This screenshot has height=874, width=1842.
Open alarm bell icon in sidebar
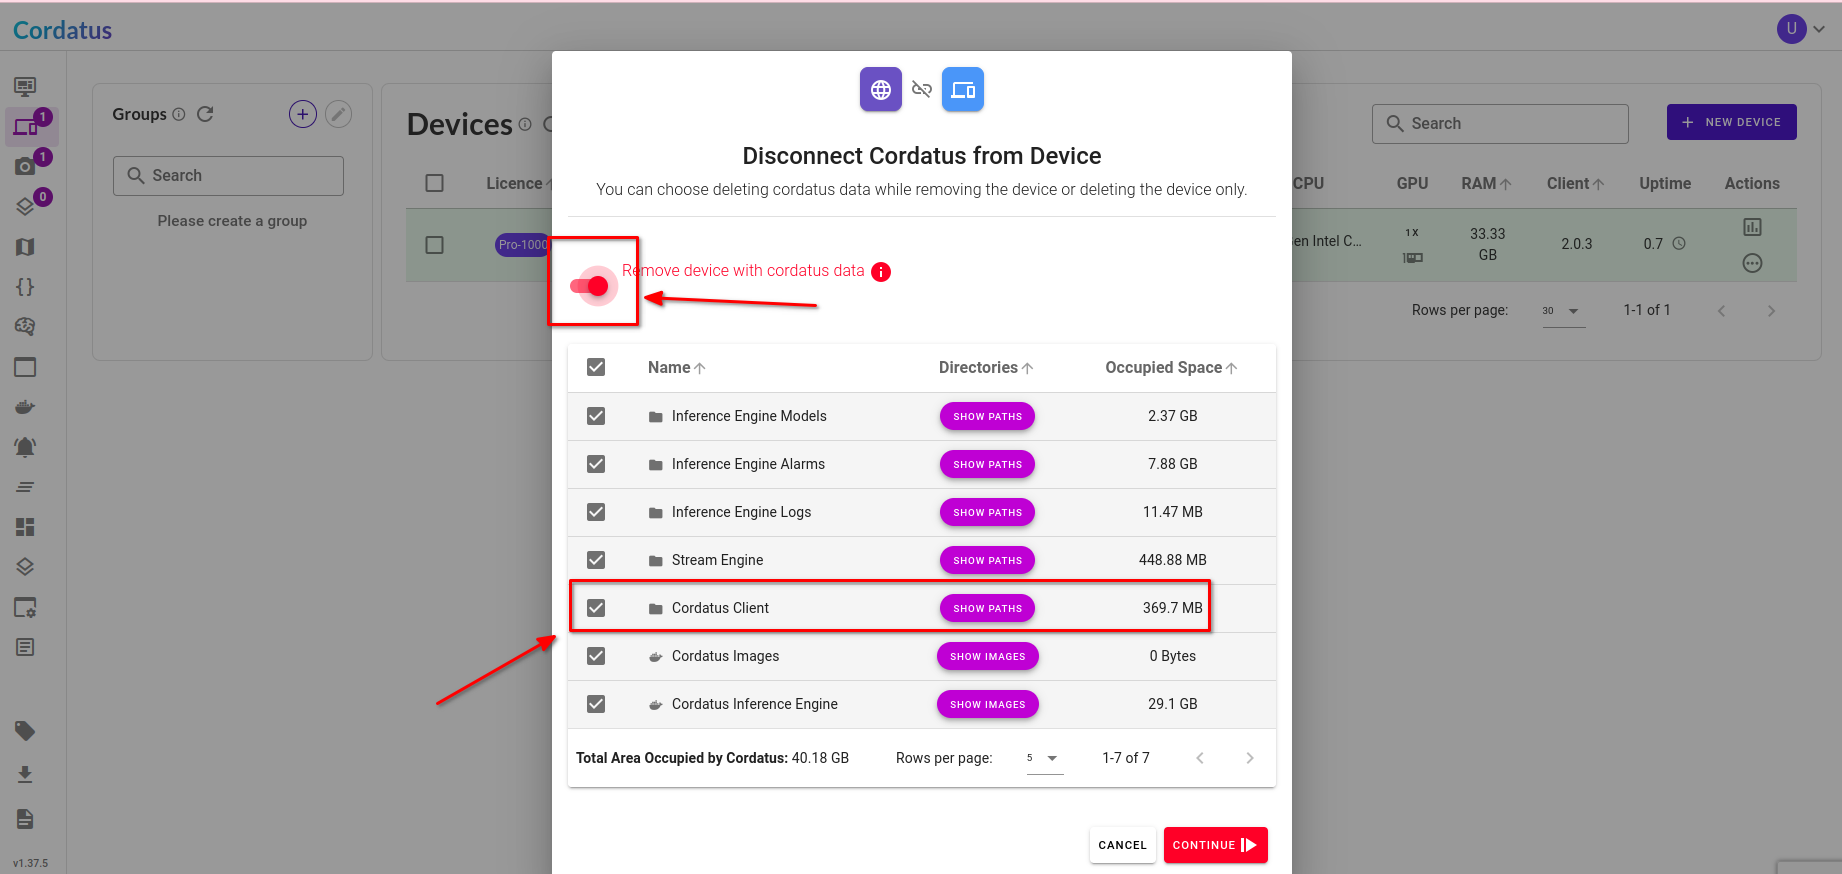(25, 447)
